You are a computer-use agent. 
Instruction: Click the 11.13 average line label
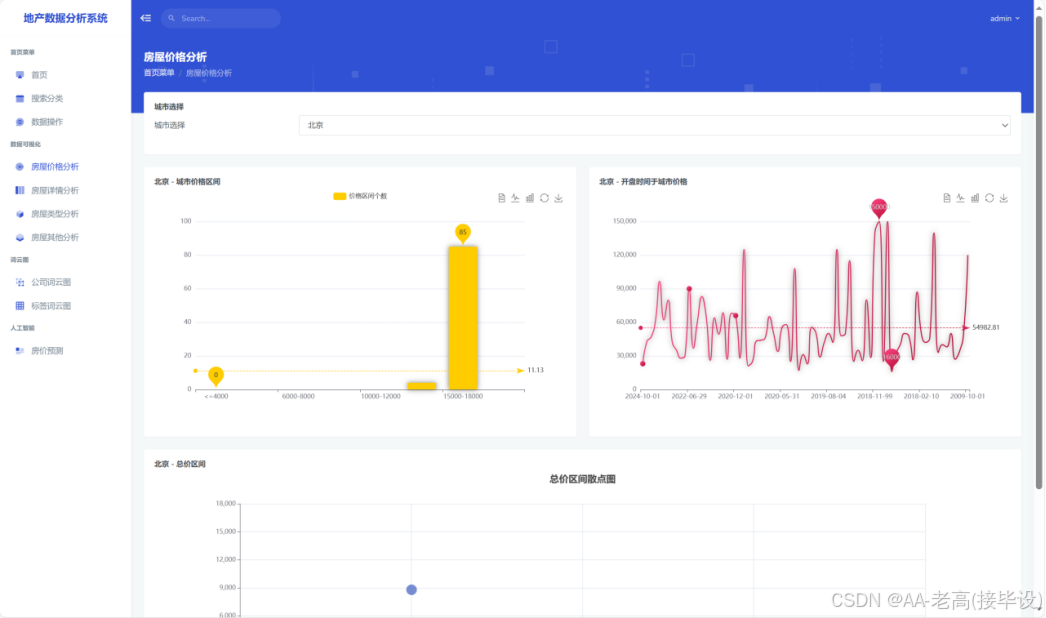coord(536,370)
